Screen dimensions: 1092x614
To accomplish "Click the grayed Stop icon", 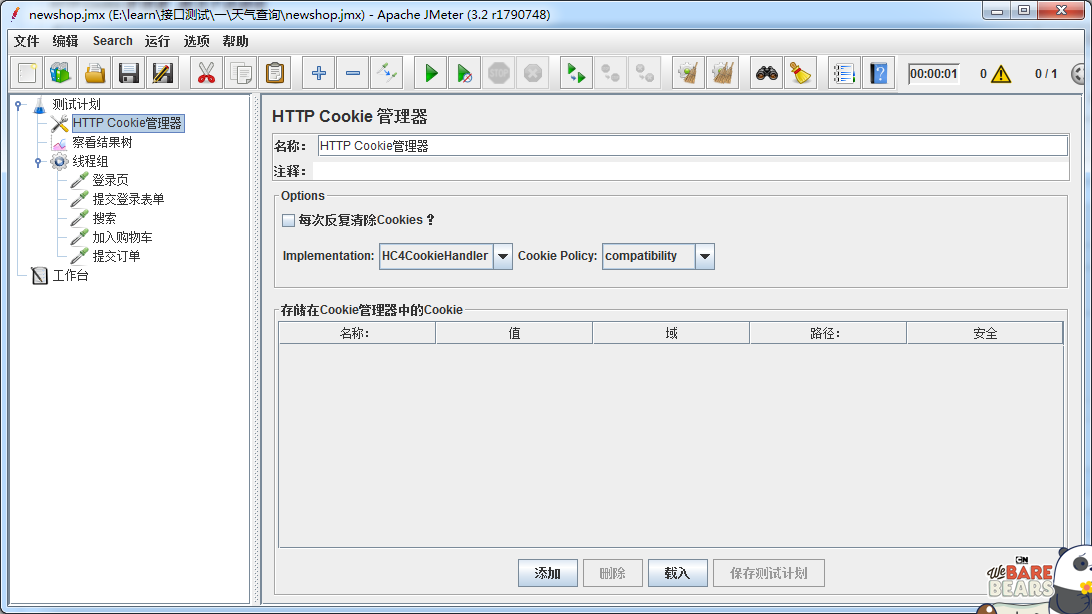I will (499, 73).
